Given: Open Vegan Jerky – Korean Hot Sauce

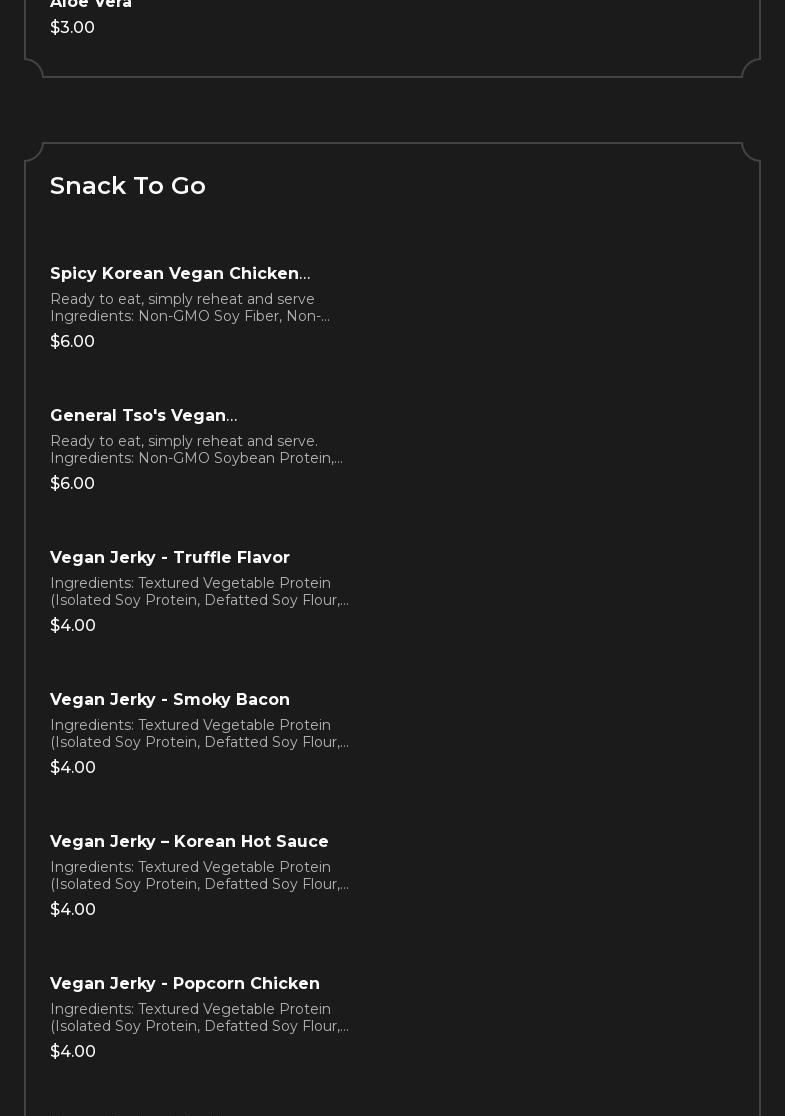Looking at the screenshot, I should tap(189, 841).
